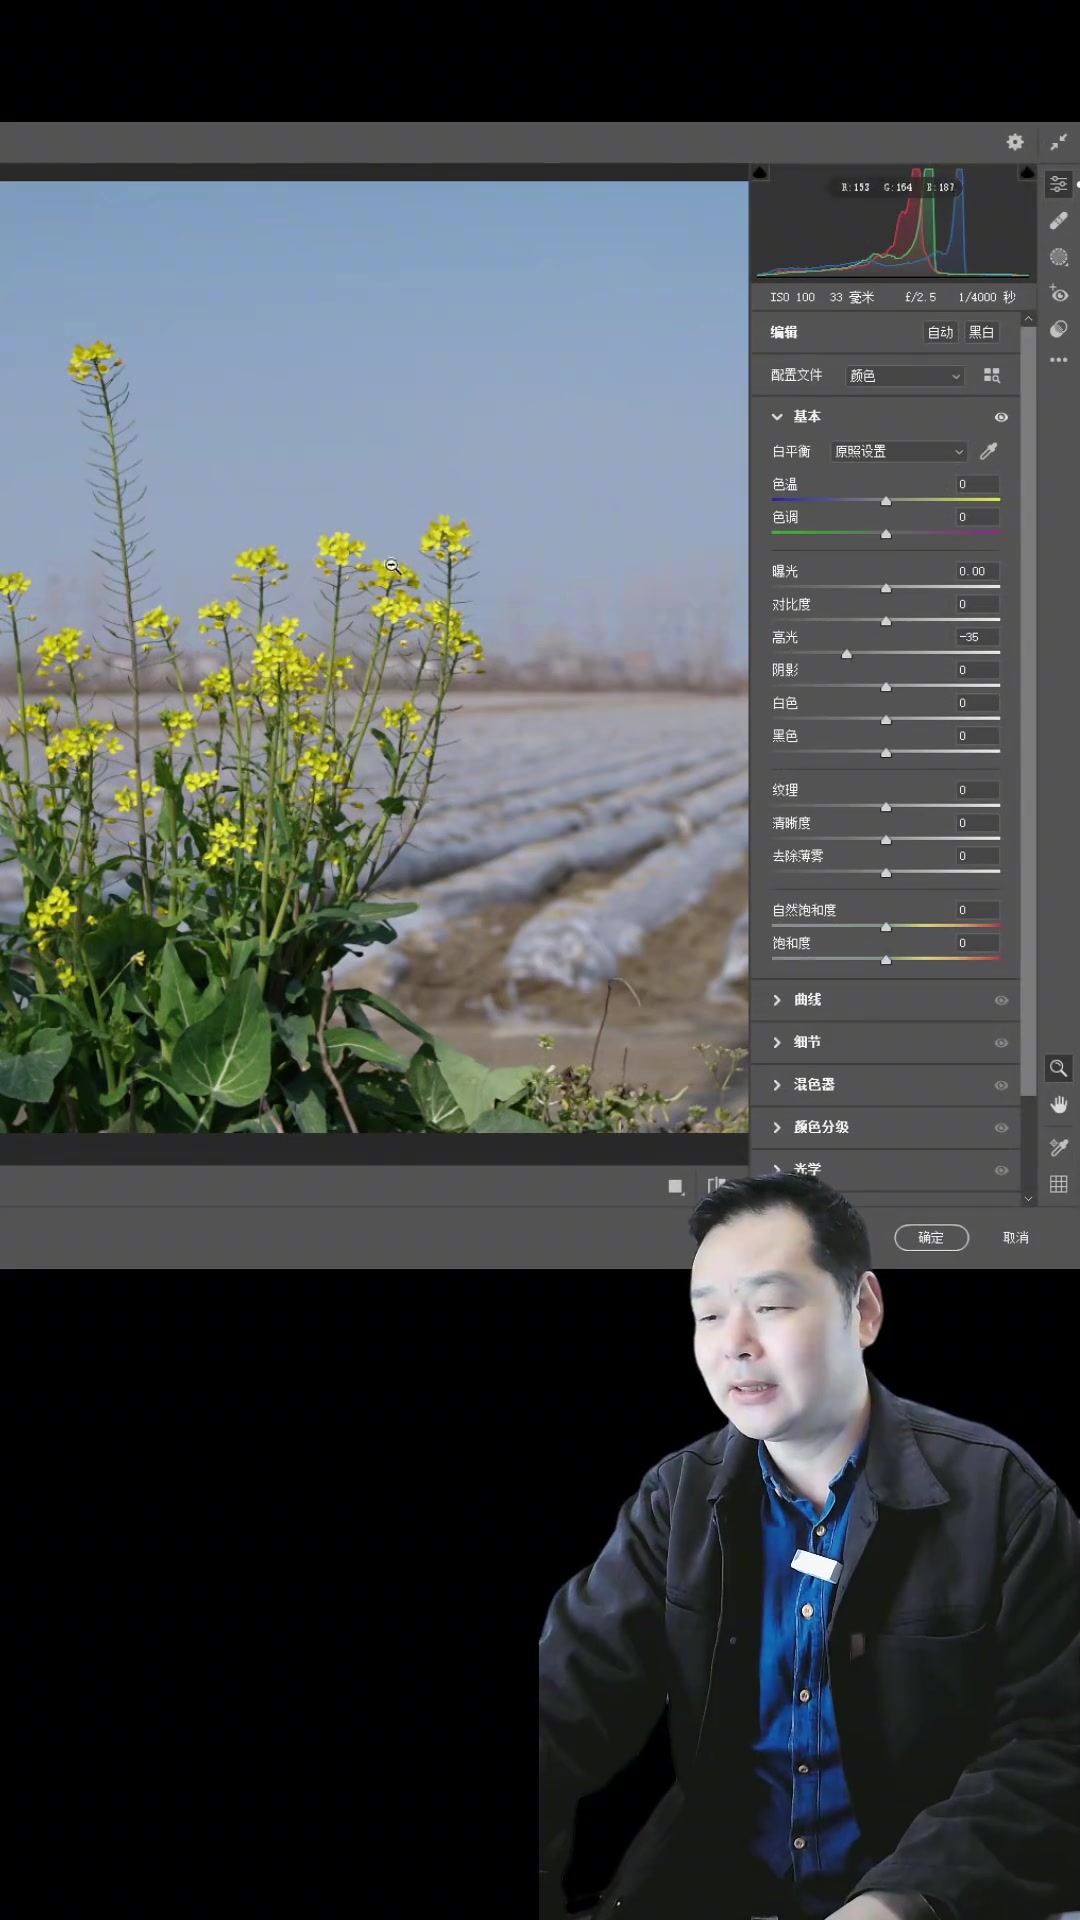Toggle 曲线 panel visibility eye
This screenshot has width=1080, height=1920.
[x=1001, y=1000]
